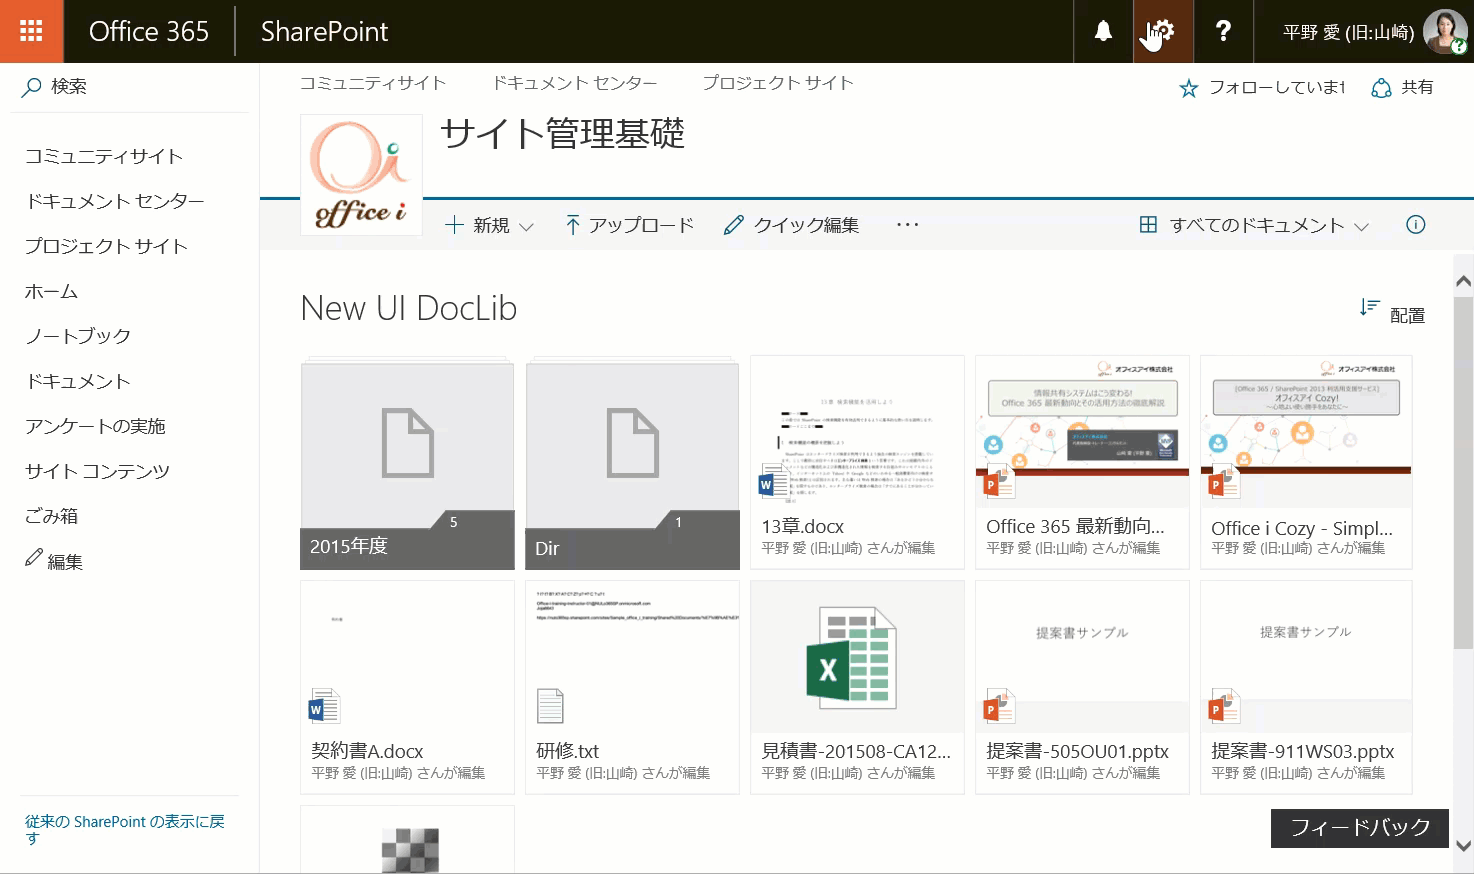Click the quick edit pencil icon
Screen dimensions: 1474x874
pyautogui.click(x=733, y=225)
